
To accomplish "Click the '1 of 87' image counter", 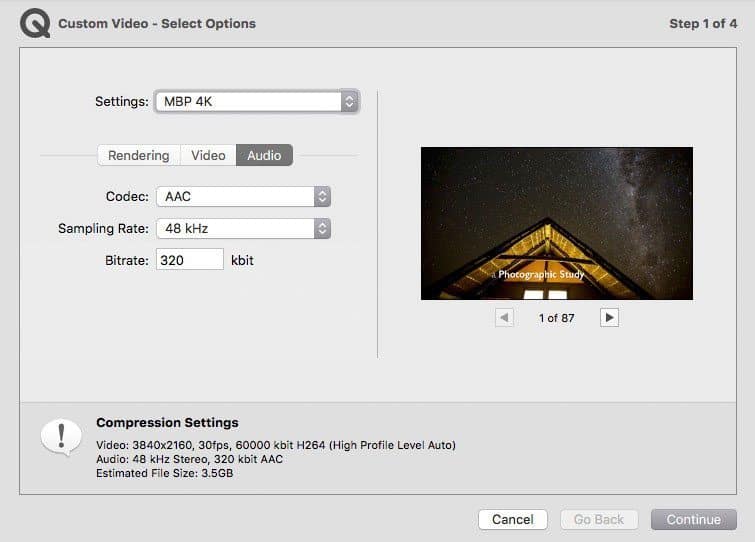I will (556, 318).
